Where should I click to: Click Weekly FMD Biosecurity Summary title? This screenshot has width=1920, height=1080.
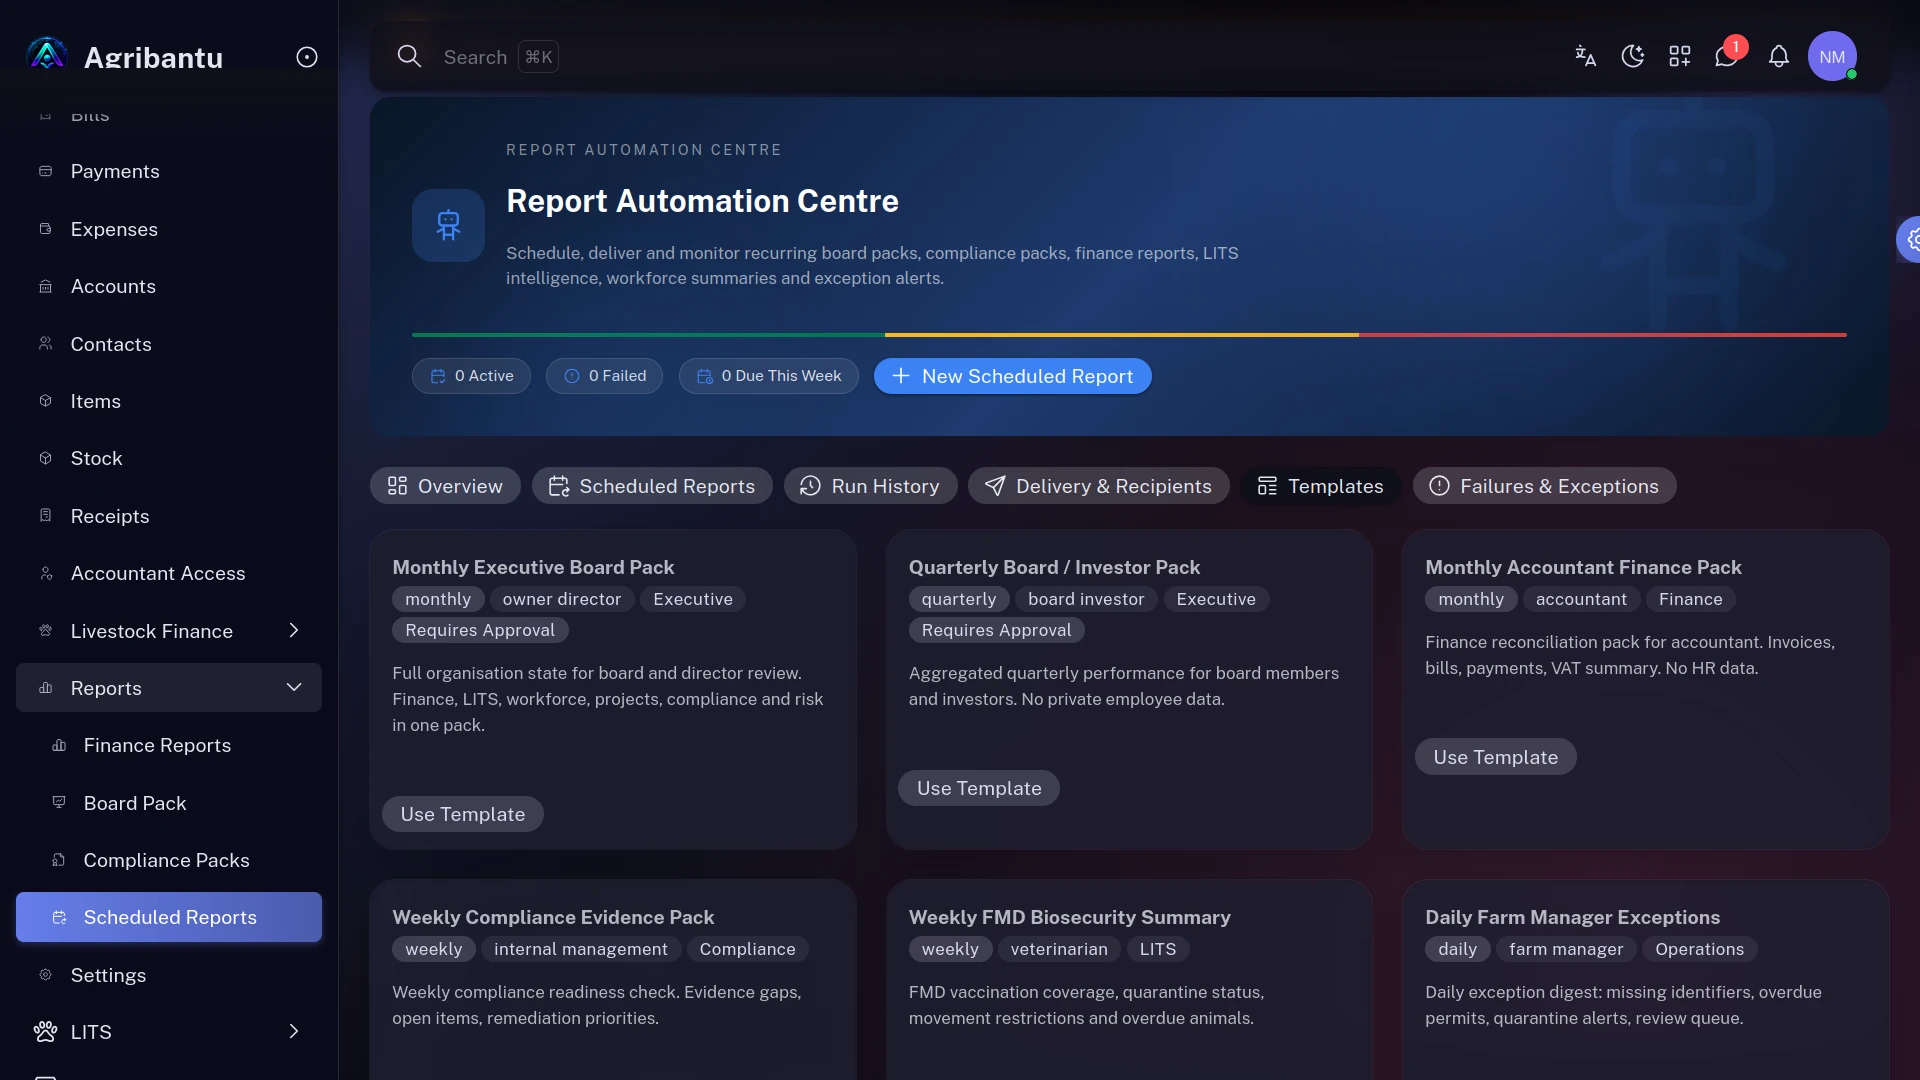point(1069,917)
